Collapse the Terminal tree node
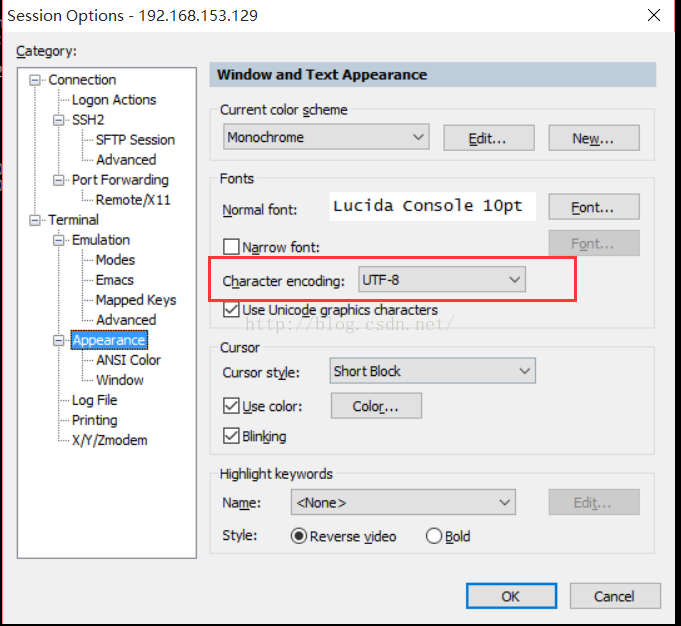Screen dimensions: 681x626 click(35, 220)
